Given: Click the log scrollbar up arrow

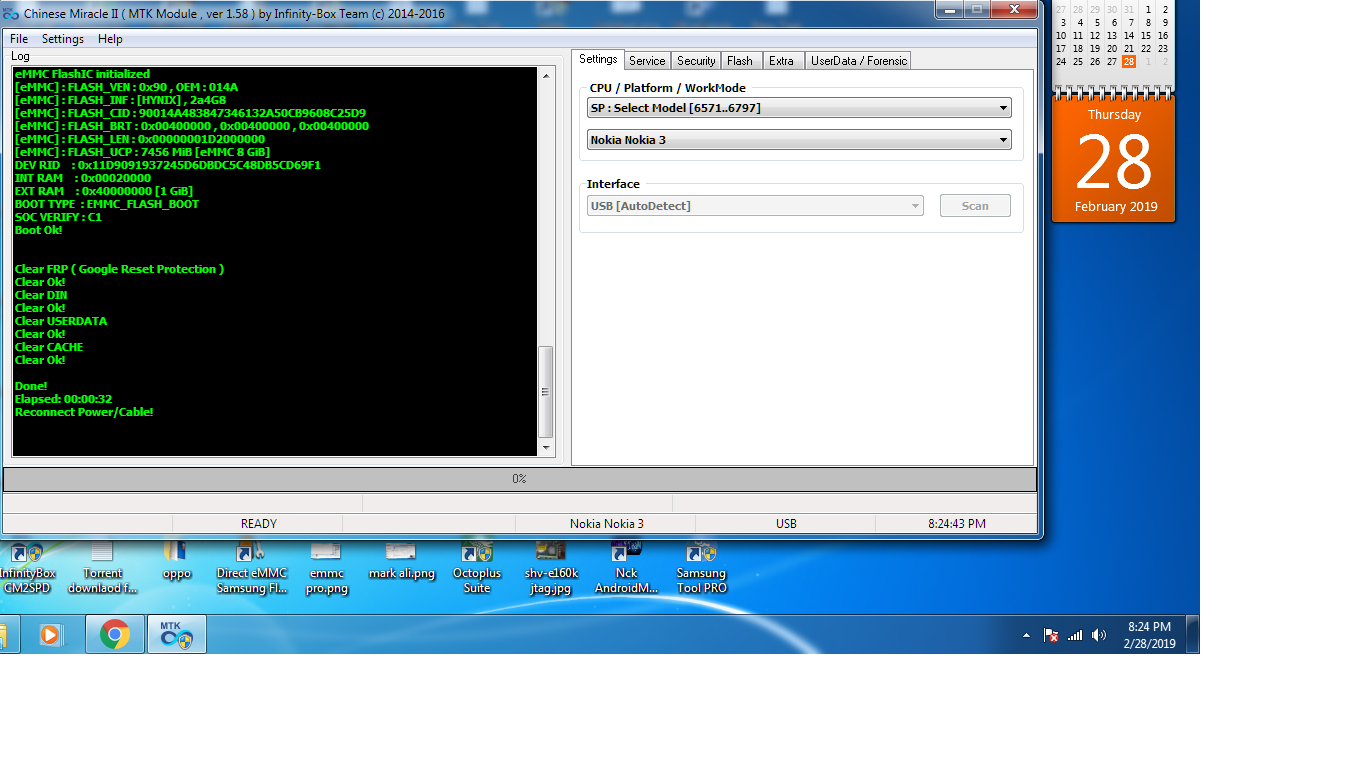Looking at the screenshot, I should coord(546,76).
